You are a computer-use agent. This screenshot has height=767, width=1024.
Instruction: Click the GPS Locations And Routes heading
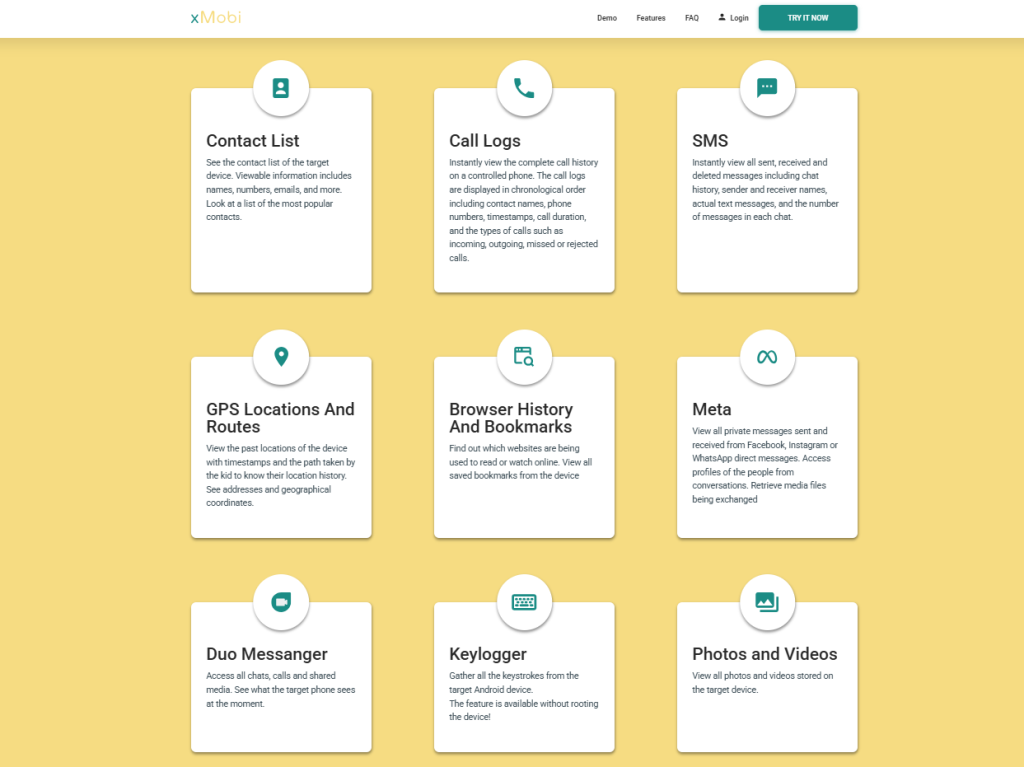tap(280, 418)
